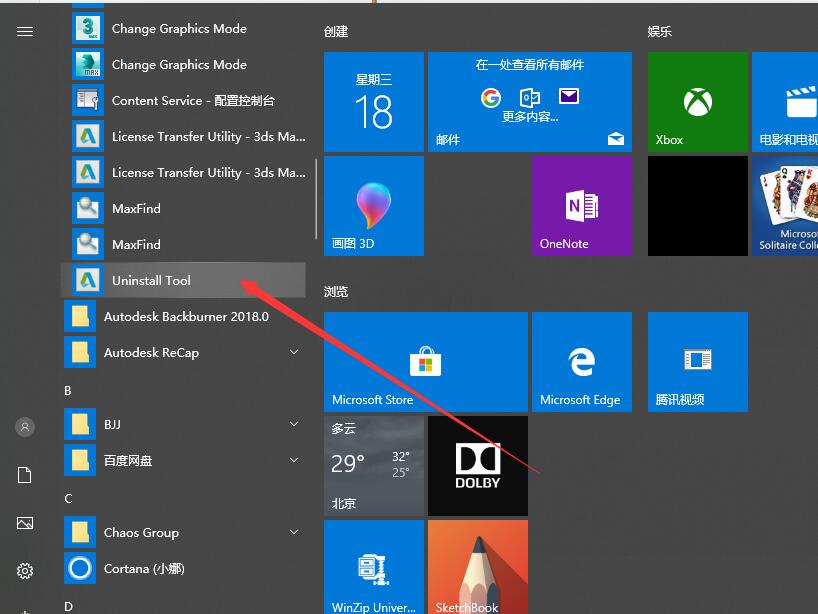Image resolution: width=818 pixels, height=614 pixels.
Task: Open Pictures icon in Start sidebar
Action: coord(25,523)
